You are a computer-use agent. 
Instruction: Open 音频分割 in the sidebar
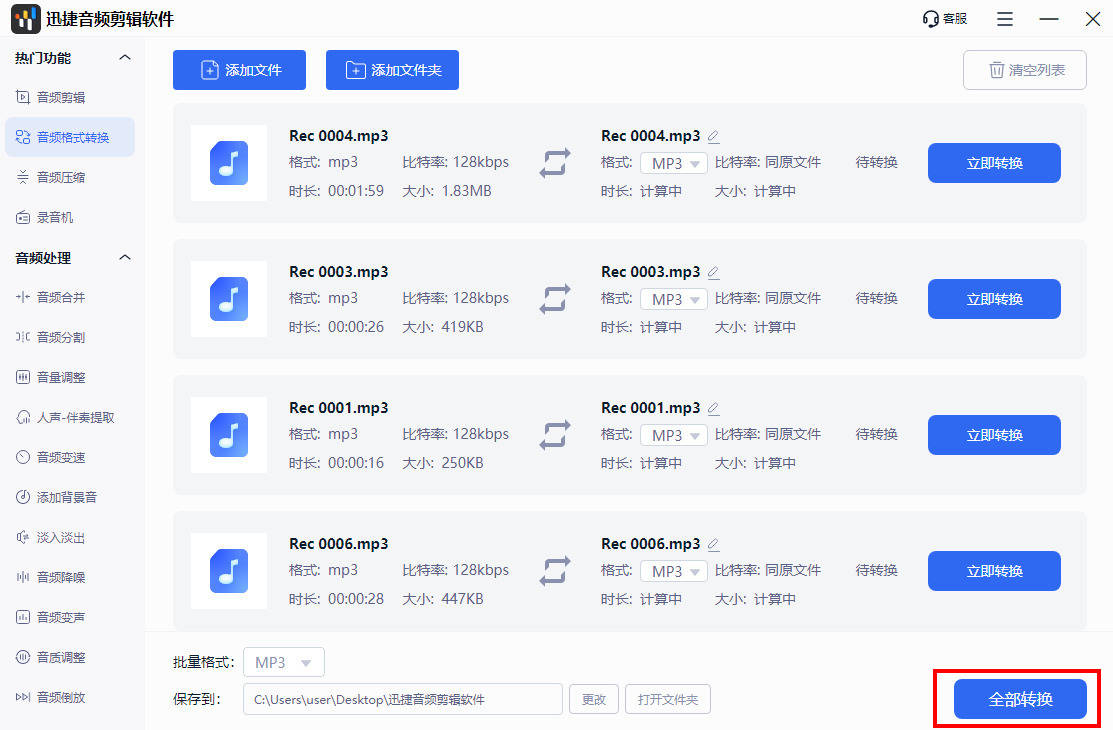[70, 337]
